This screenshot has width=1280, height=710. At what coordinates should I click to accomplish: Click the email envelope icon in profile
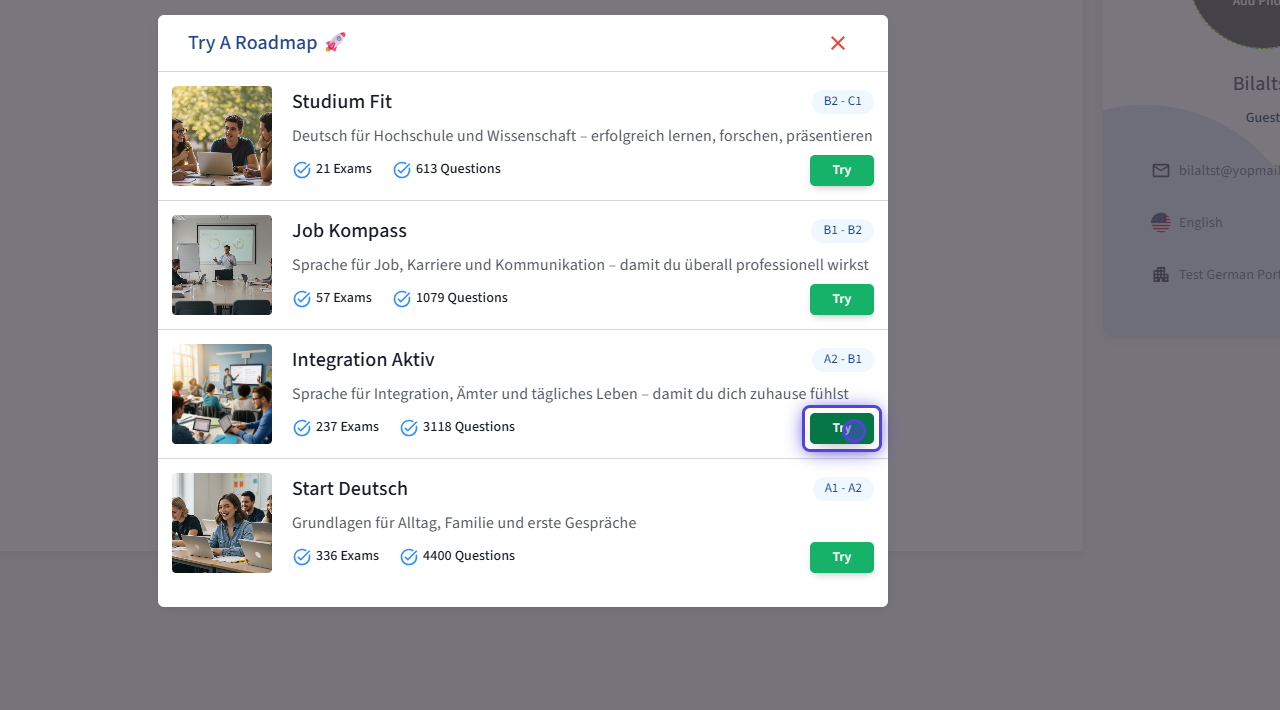point(1161,171)
